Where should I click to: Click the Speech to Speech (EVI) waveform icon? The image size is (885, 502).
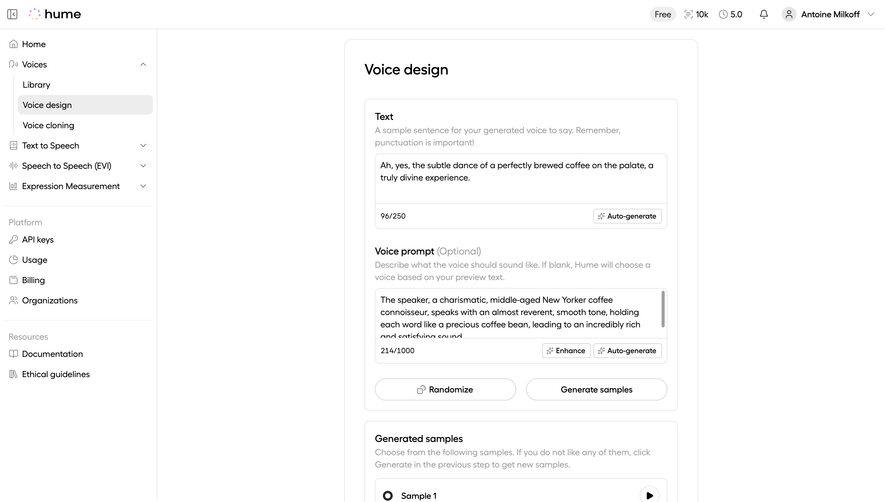[14, 166]
